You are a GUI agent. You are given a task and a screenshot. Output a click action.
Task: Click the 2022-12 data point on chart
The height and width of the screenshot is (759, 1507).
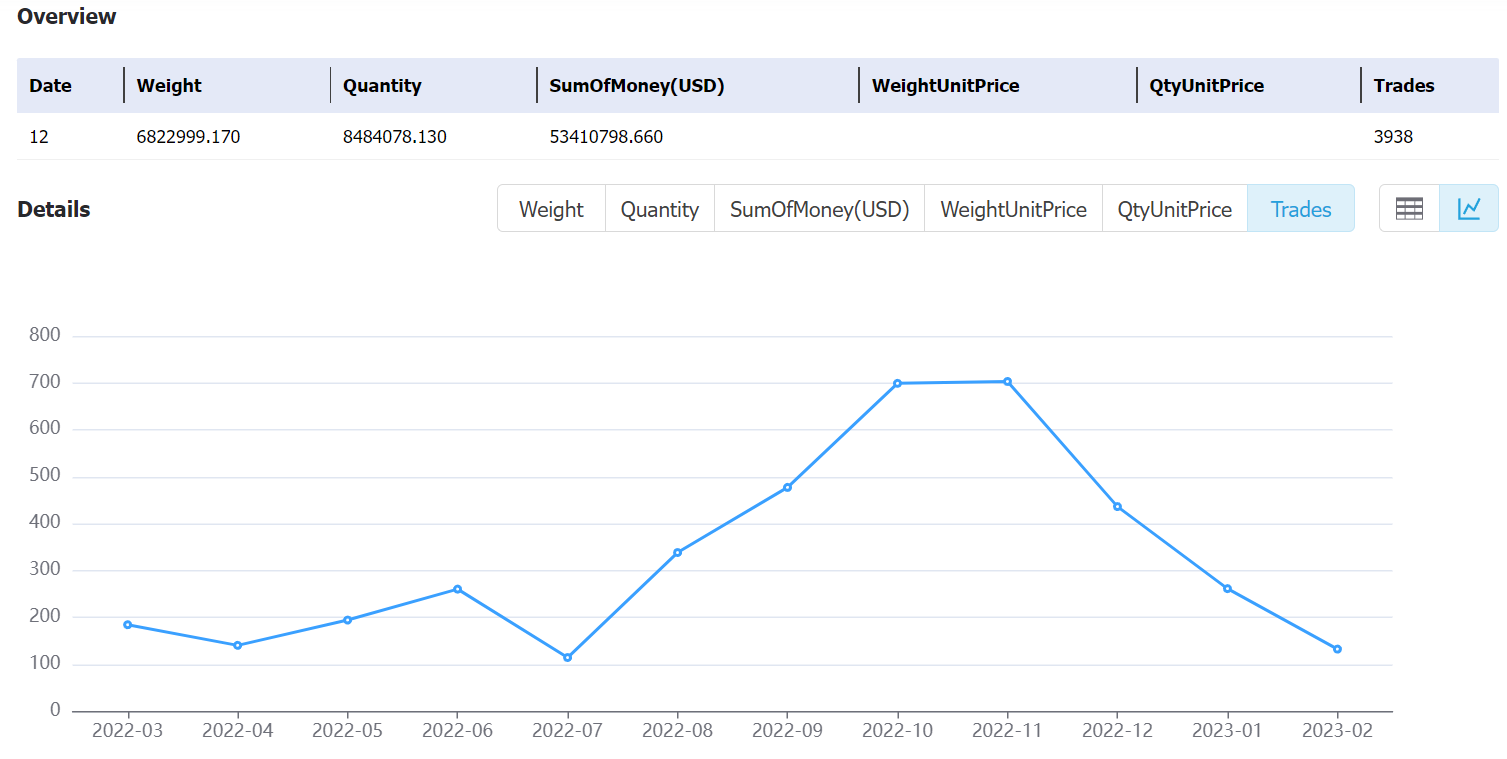[1117, 506]
